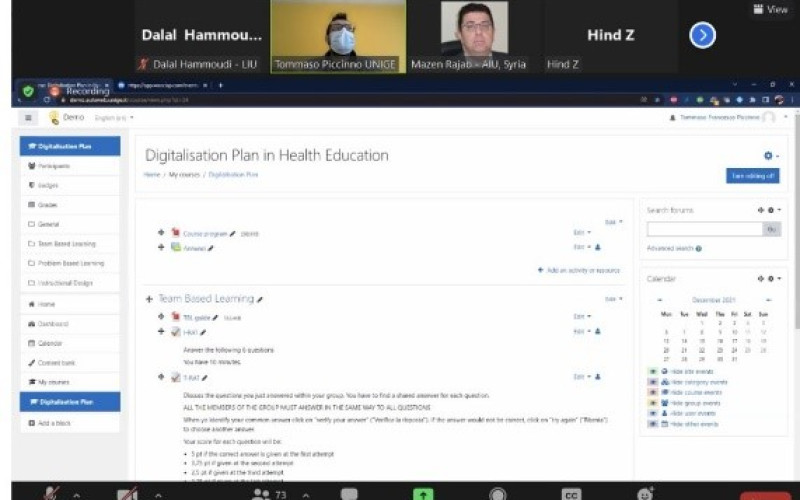Screen dimensions: 800x500
Task: Toggle the hamburger side panel menu
Action: (29, 118)
